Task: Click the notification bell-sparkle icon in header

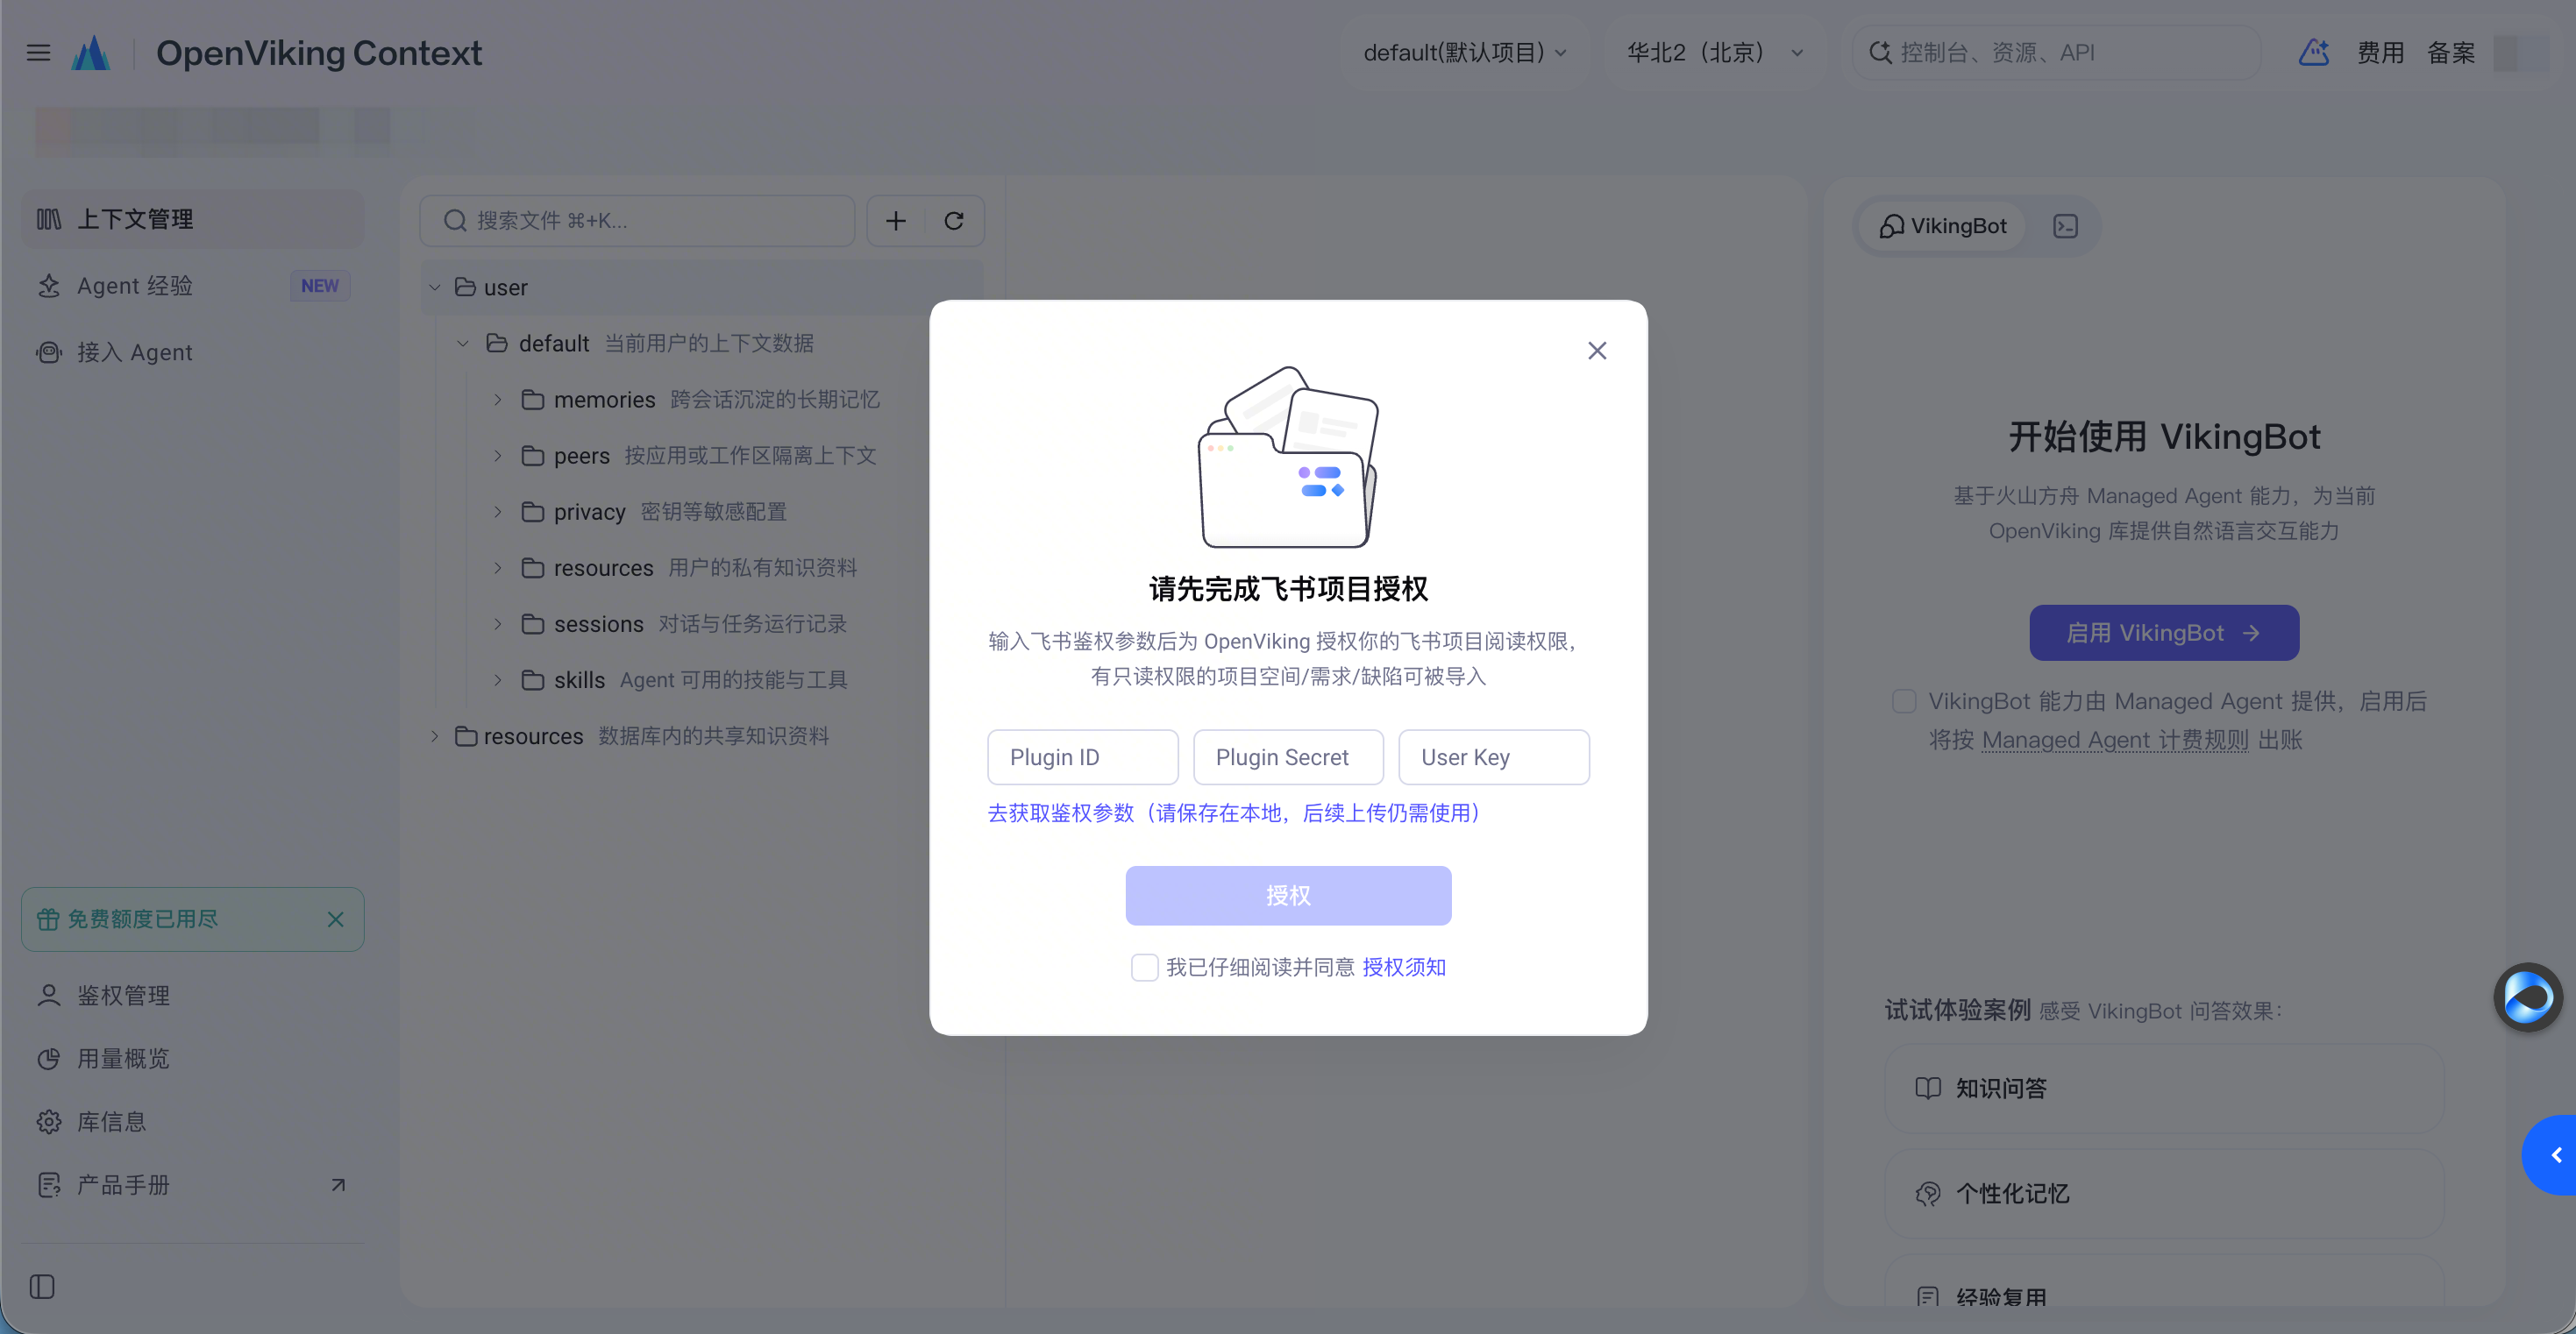Action: pyautogui.click(x=2313, y=53)
